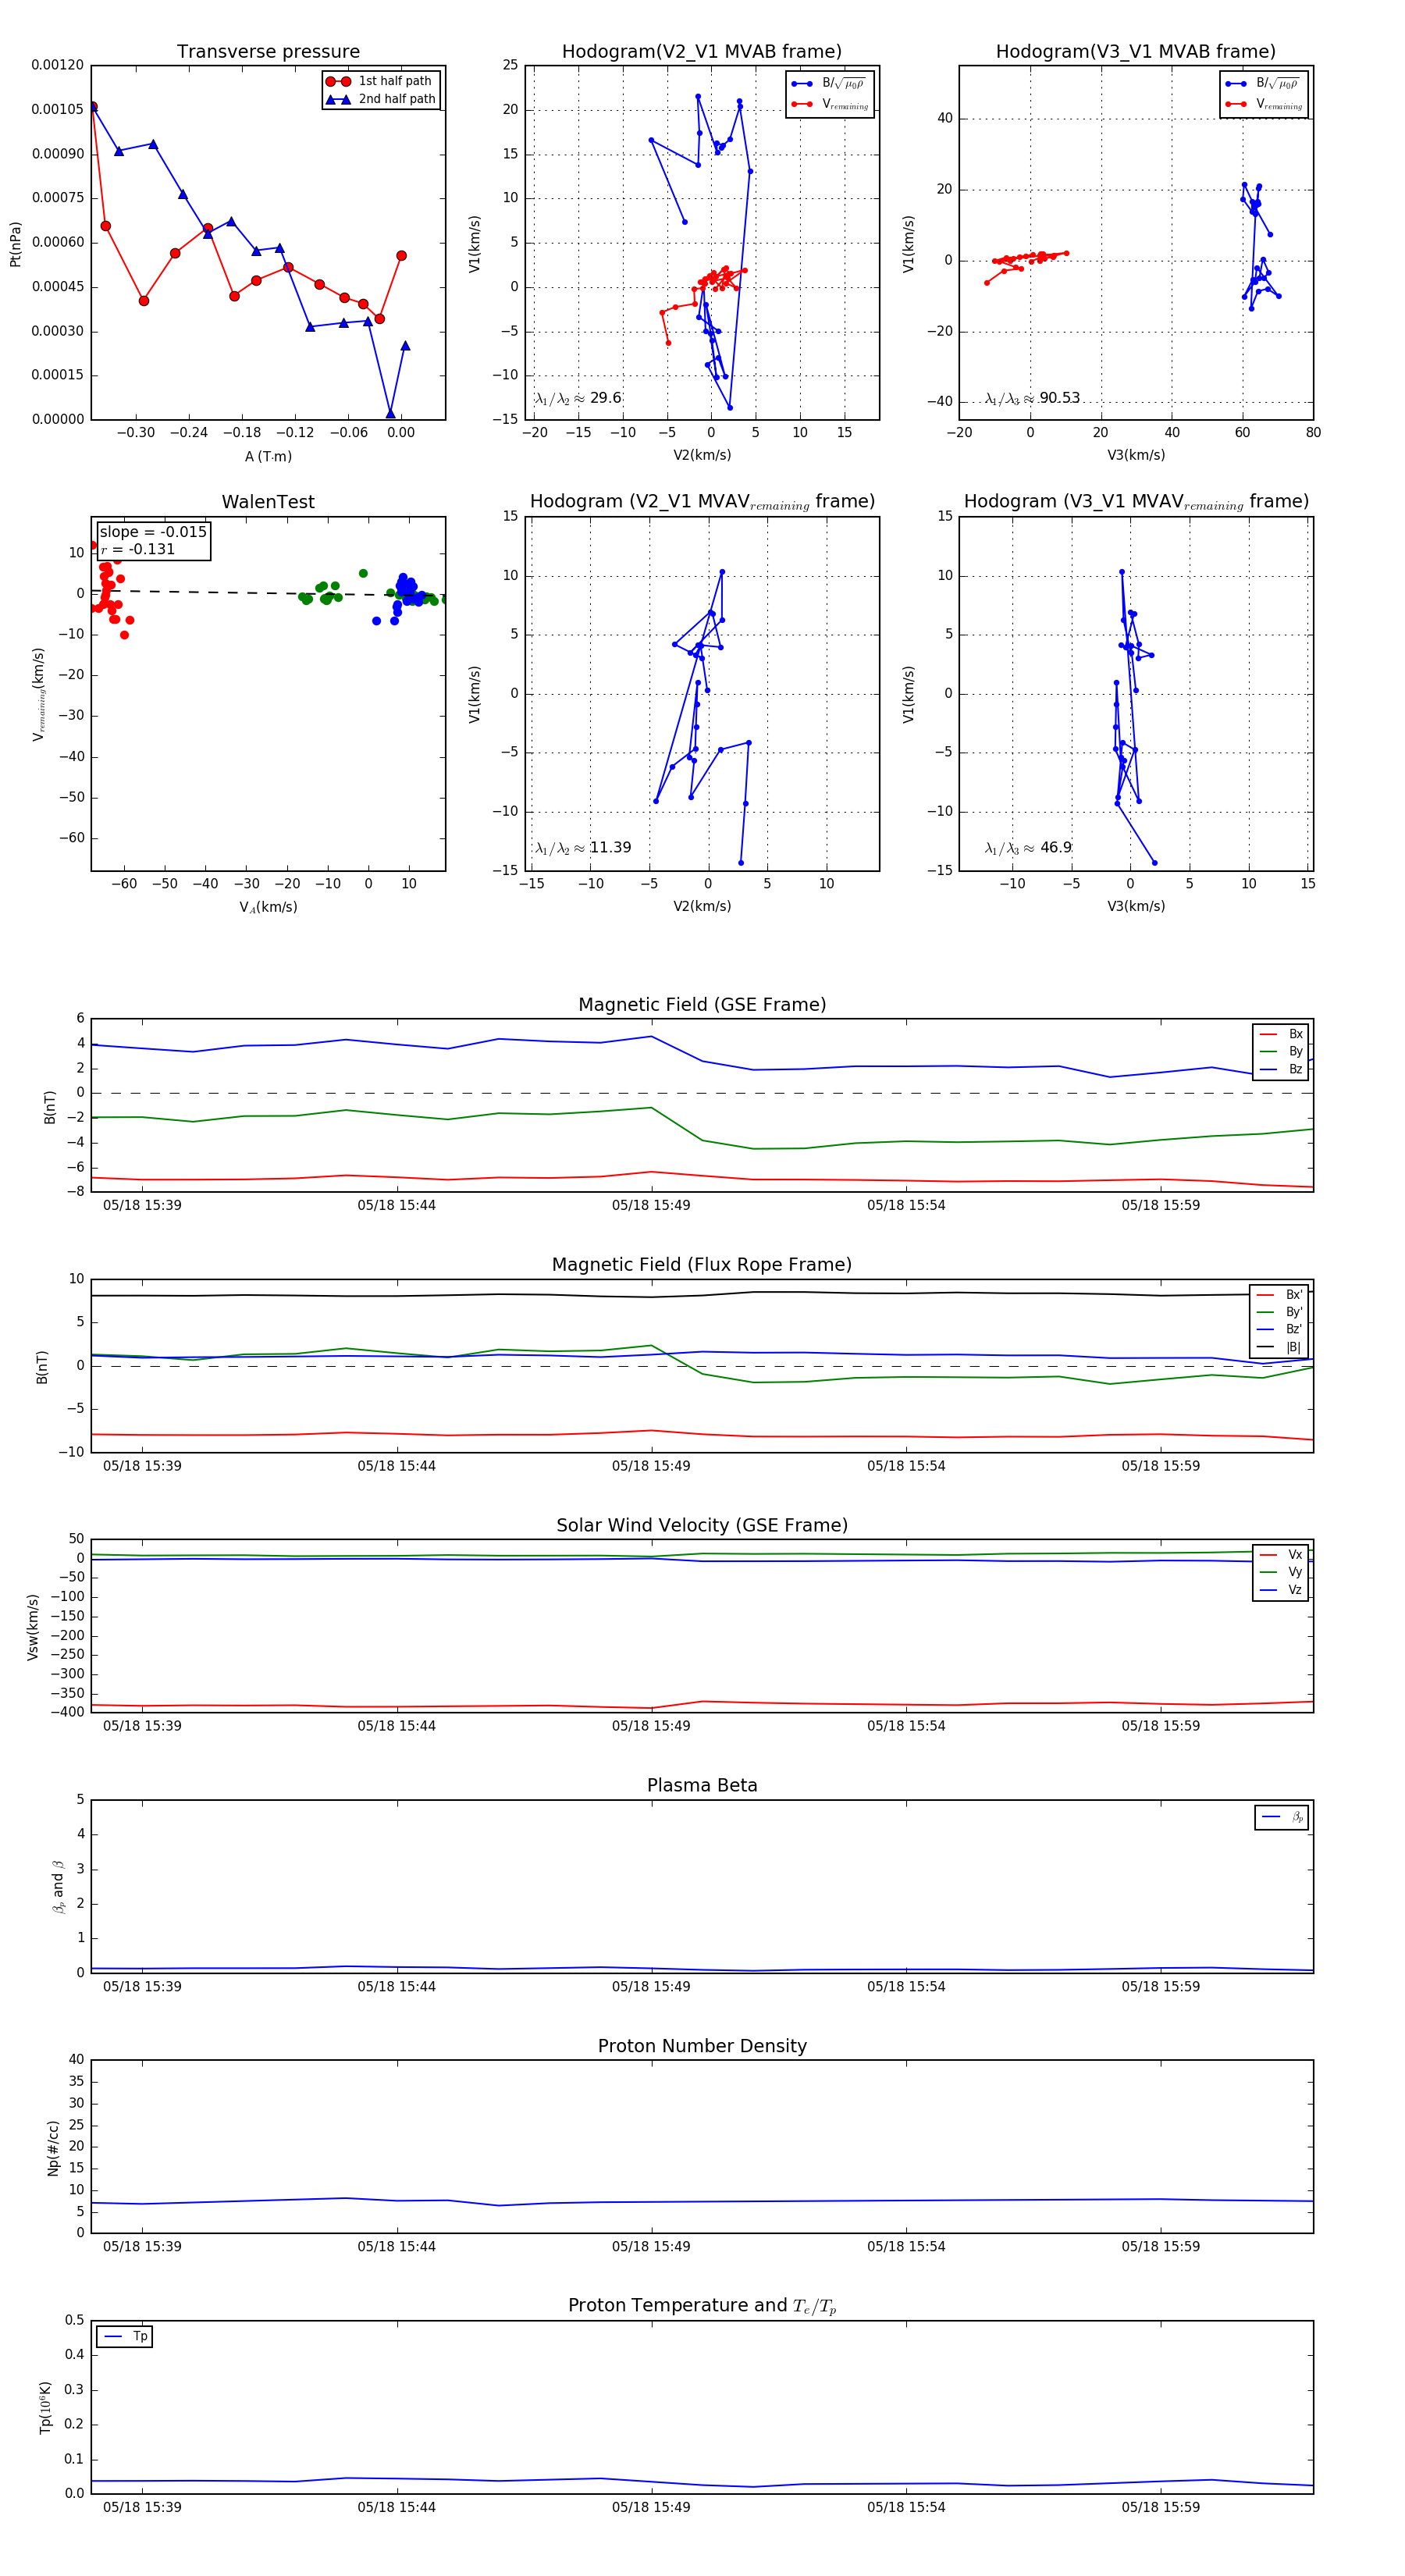
Task: Click 'Proton Temperature and Te/Tp' title
Action: [702, 2306]
